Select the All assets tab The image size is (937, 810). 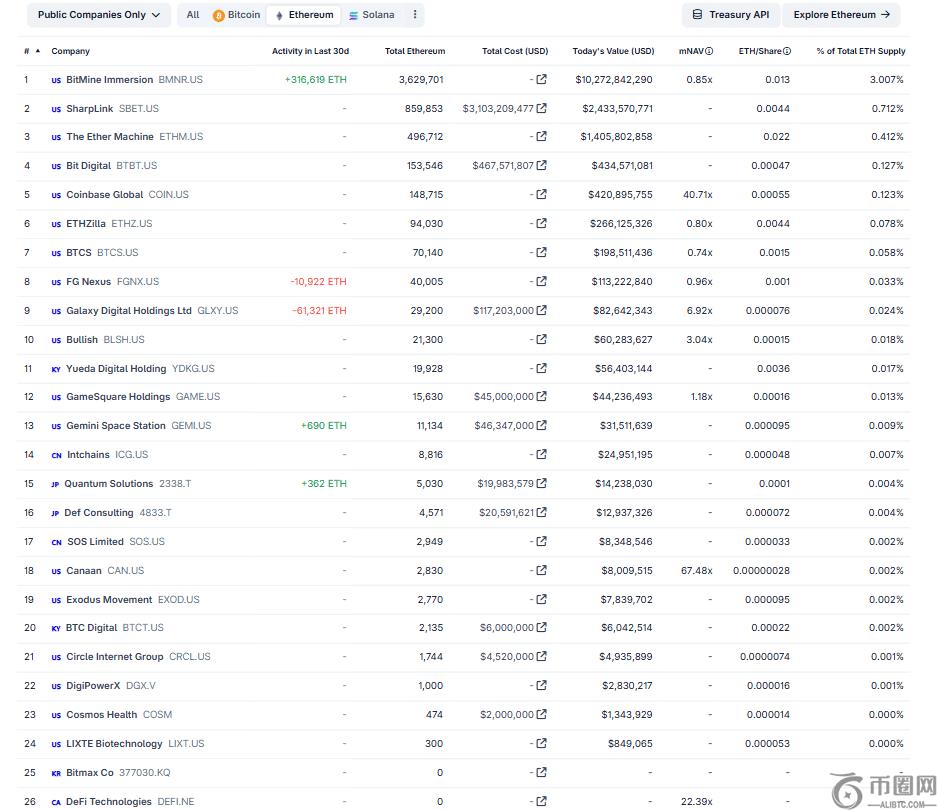(193, 15)
